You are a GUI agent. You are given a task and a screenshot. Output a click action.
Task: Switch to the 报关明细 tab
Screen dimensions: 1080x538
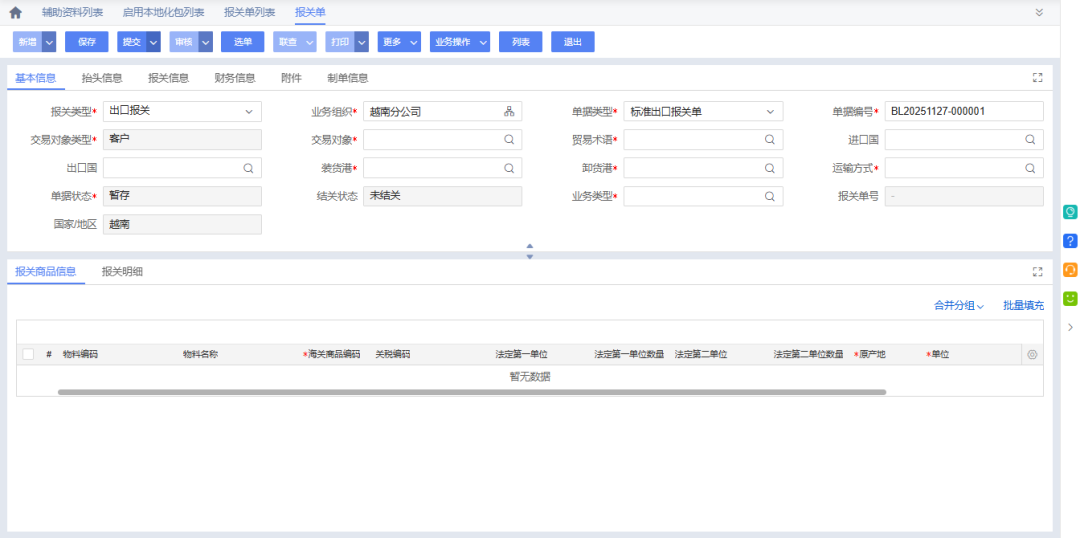(x=122, y=272)
